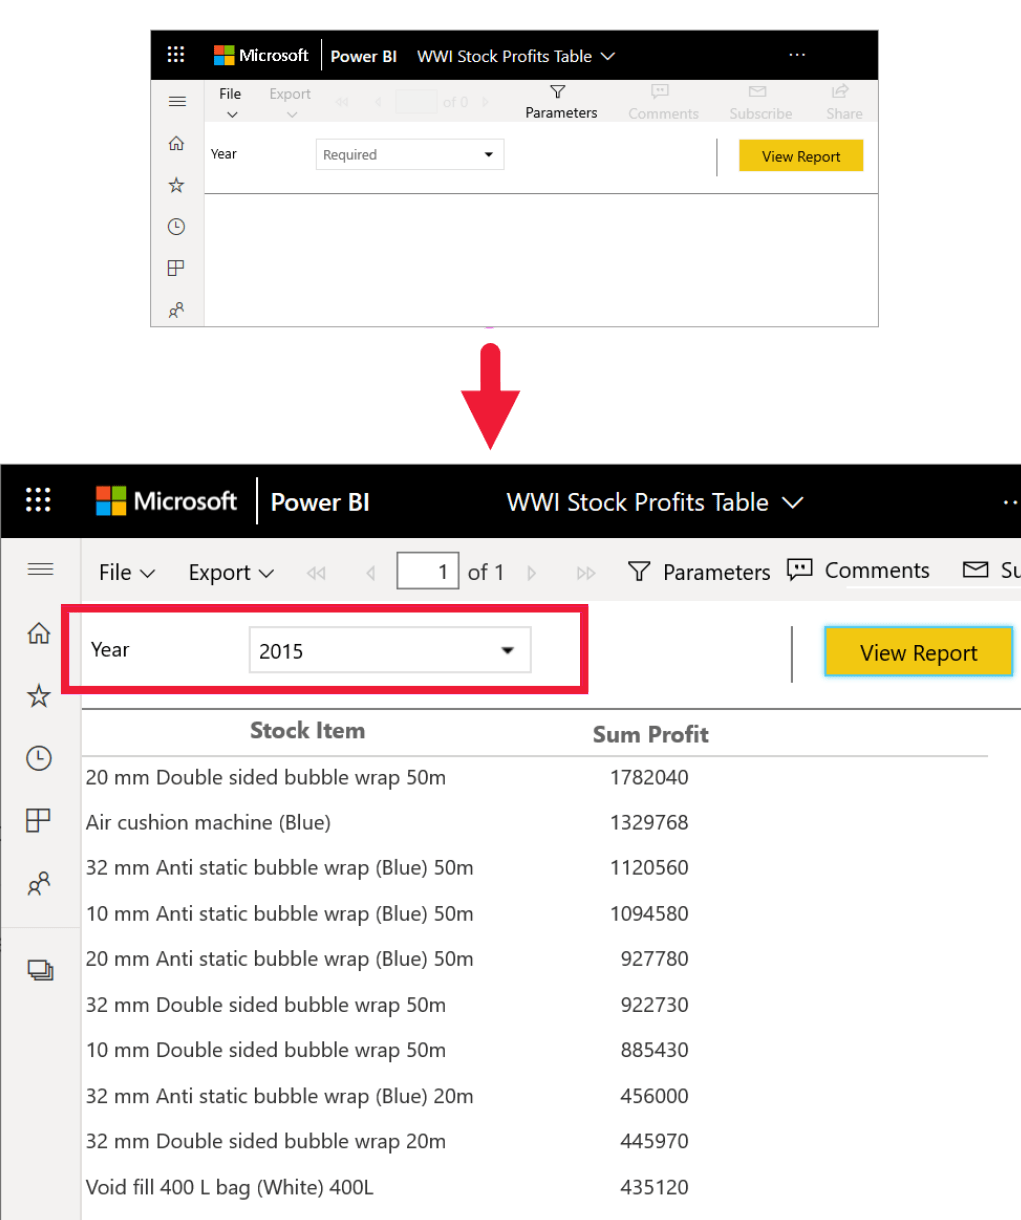The image size is (1021, 1220).
Task: Open Comments in the 2015 report toolbar
Action: tap(858, 570)
